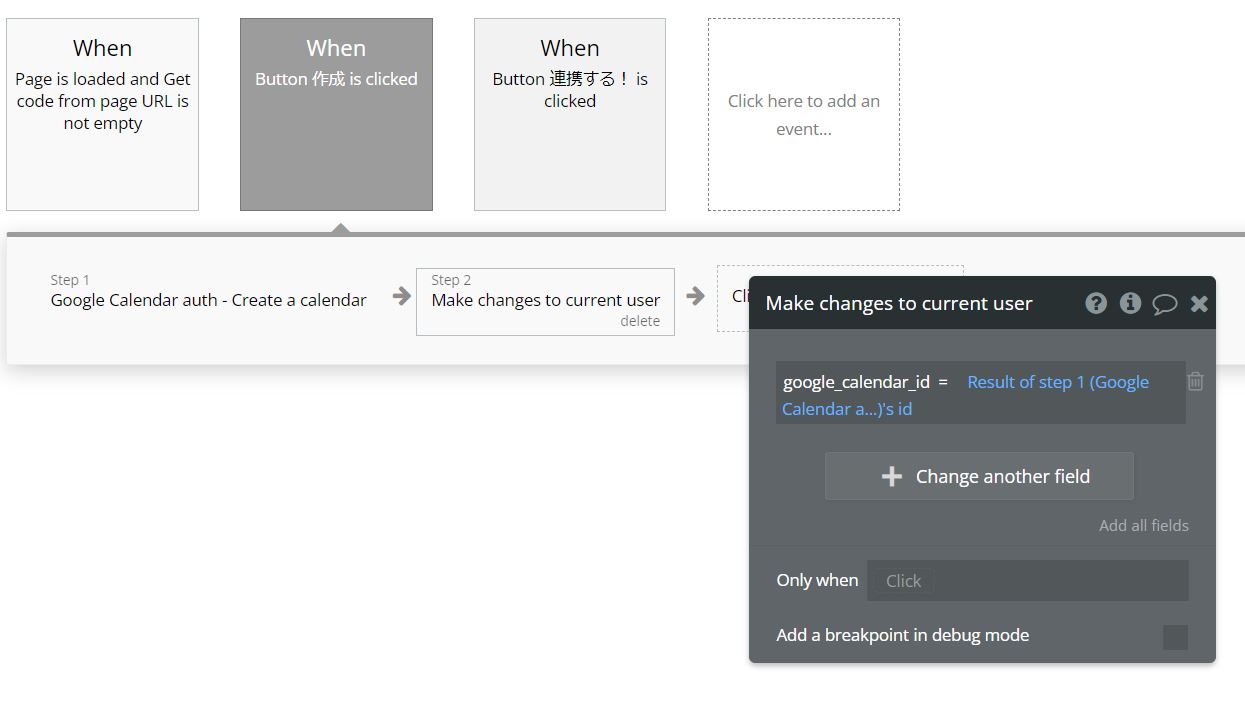Open Step 1 Google Calendar Create a calendar

[208, 300]
